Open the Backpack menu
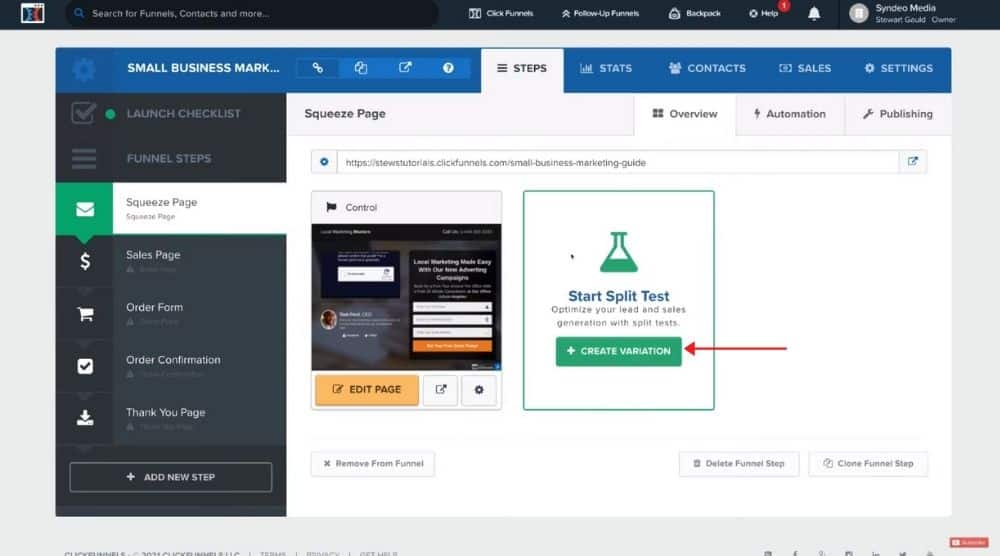The width and height of the screenshot is (1000, 556). [x=695, y=13]
